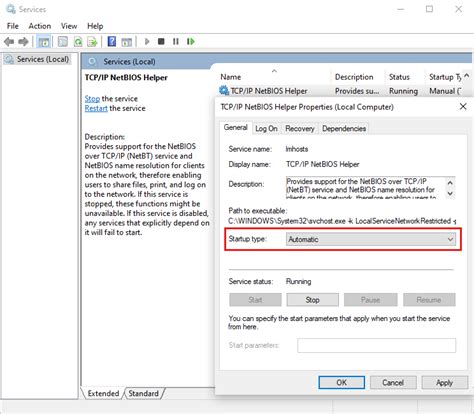Click the Back arrow toolbar icon
Screen dimensions: 474x414
[x=9, y=42]
